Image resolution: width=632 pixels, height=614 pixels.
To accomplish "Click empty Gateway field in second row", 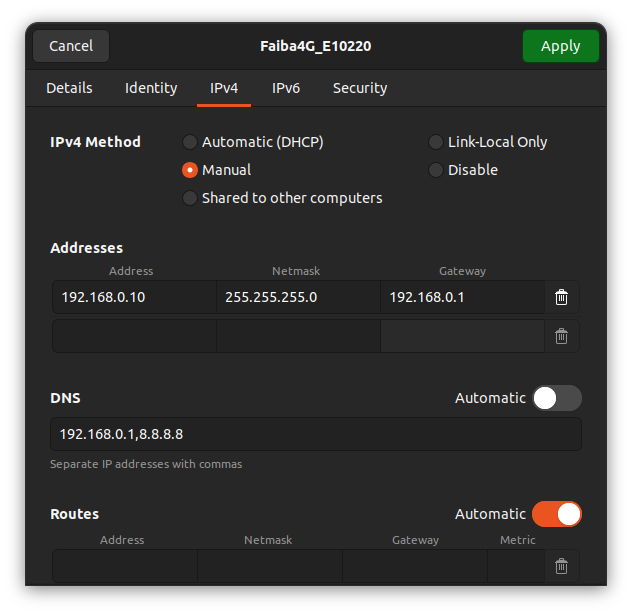I will click(462, 336).
